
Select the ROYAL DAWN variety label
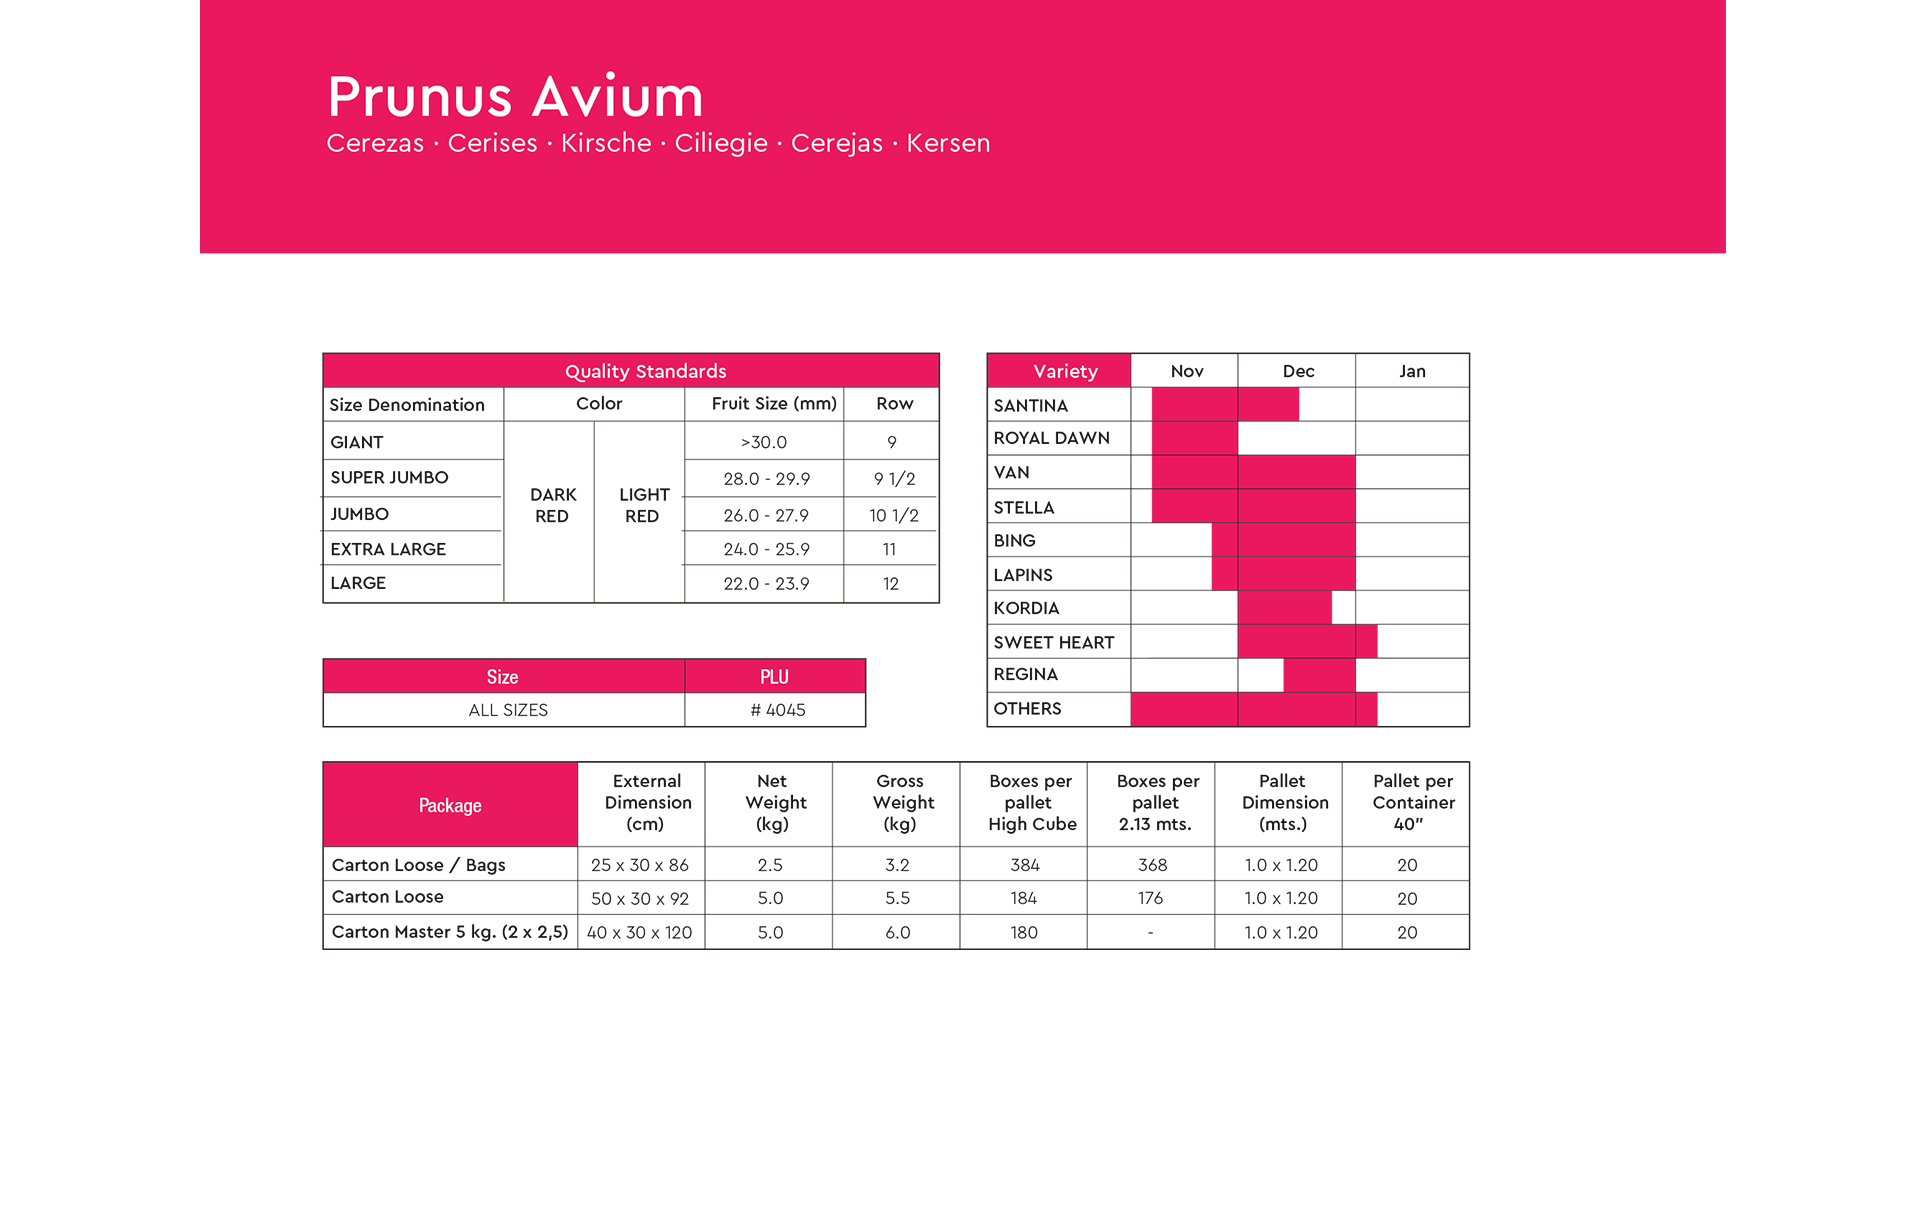[1051, 438]
